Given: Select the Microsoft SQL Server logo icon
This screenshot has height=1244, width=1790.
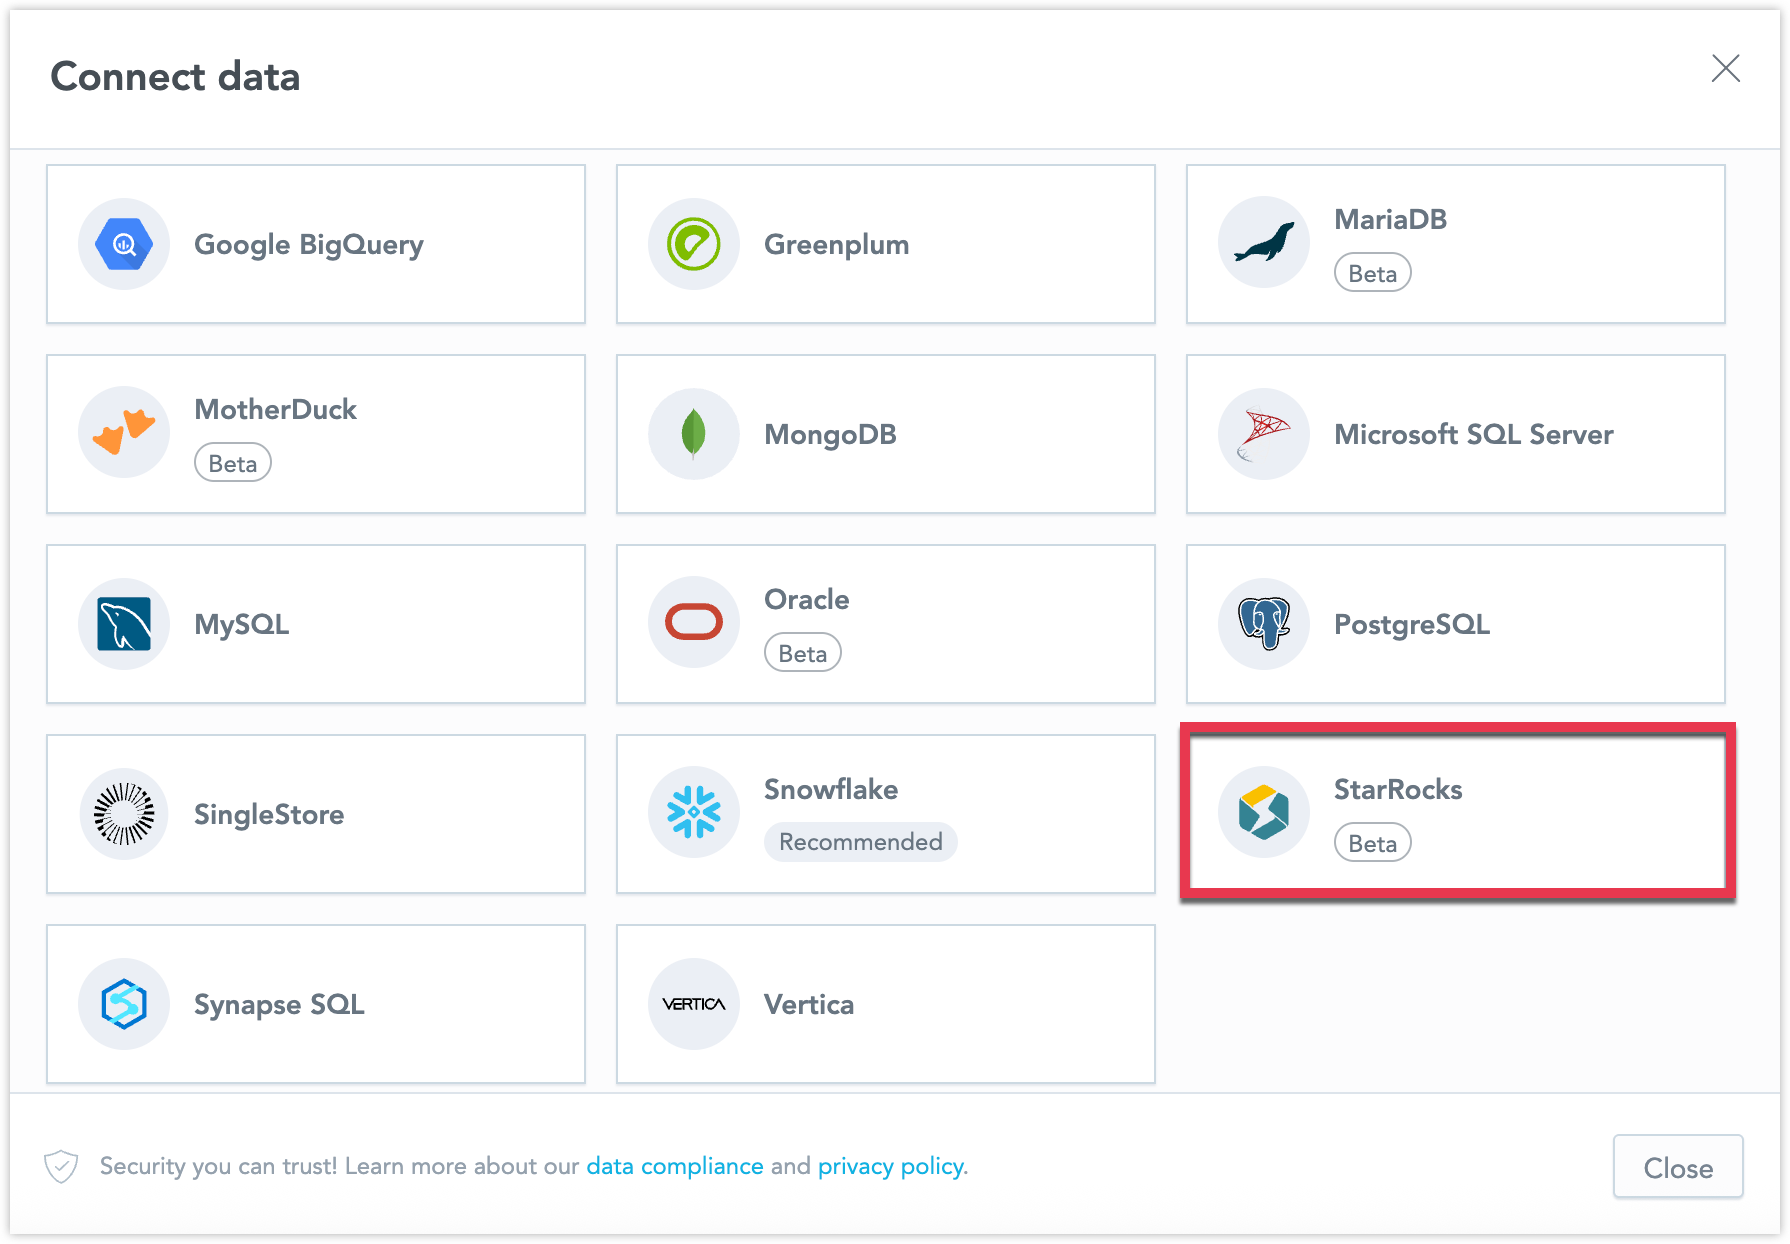Looking at the screenshot, I should 1264,434.
